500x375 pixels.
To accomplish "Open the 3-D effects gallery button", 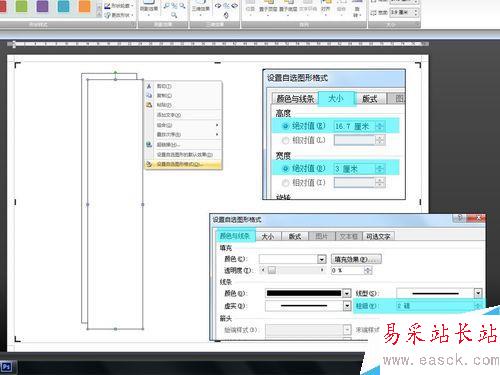I will [201, 7].
